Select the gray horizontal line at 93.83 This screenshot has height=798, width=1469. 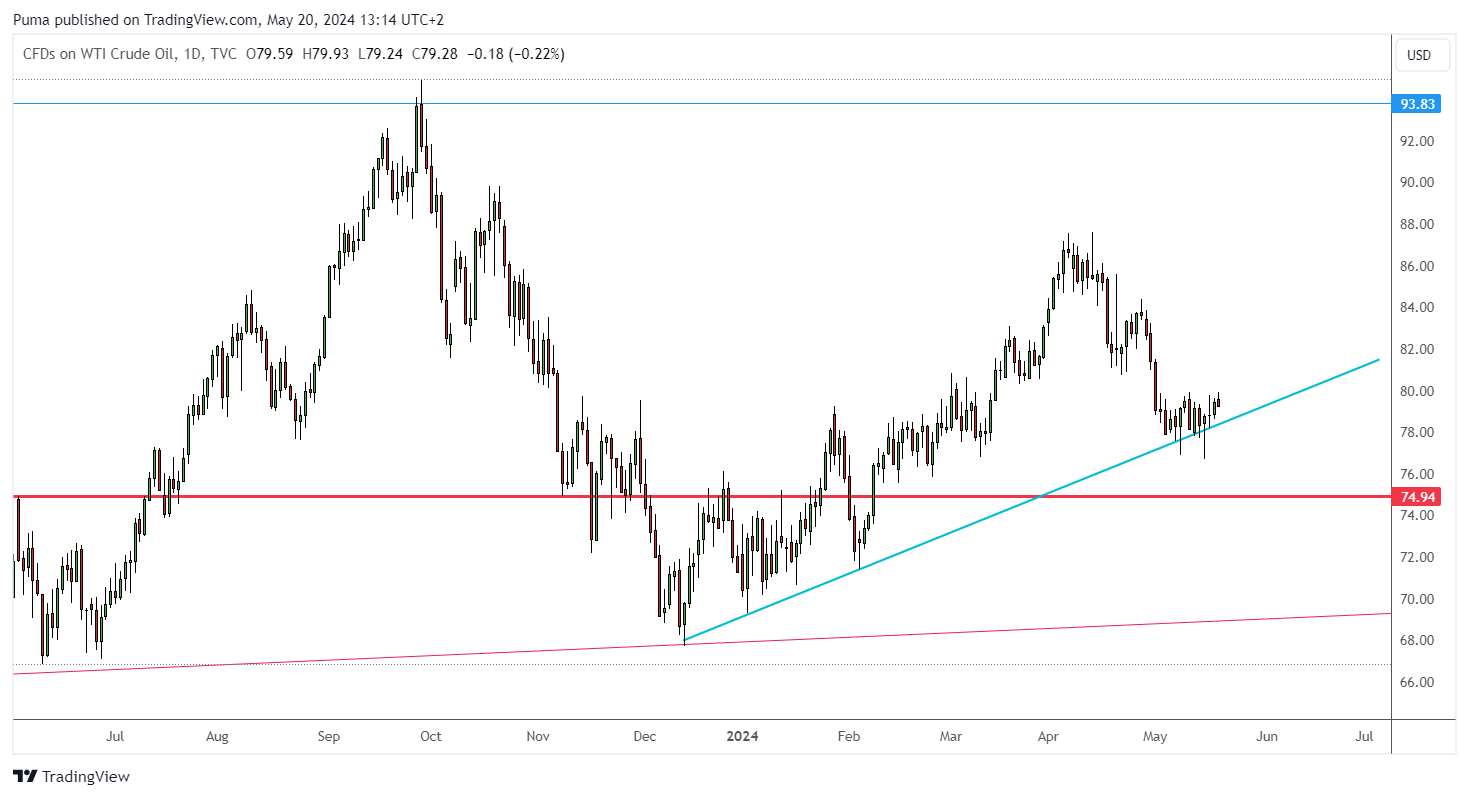700,103
